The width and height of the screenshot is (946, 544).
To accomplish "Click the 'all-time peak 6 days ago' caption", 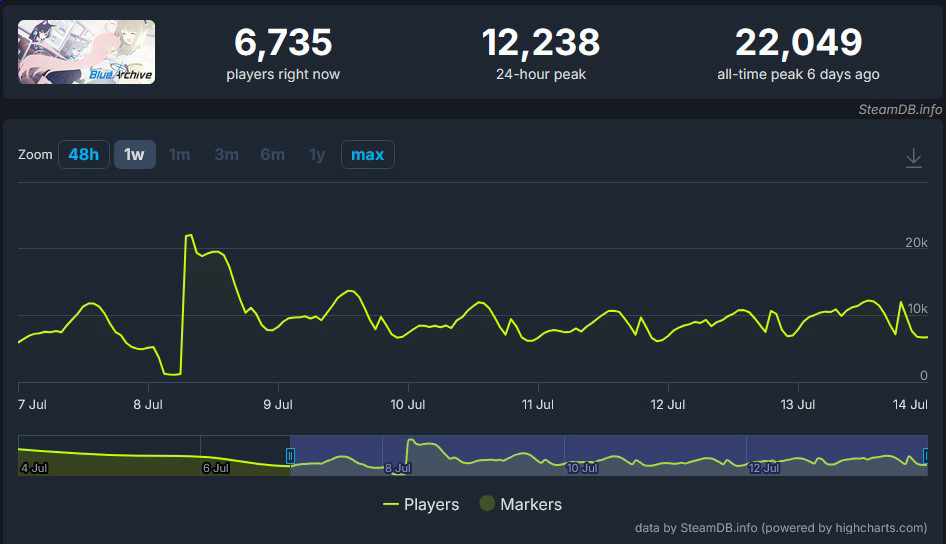I will click(798, 74).
